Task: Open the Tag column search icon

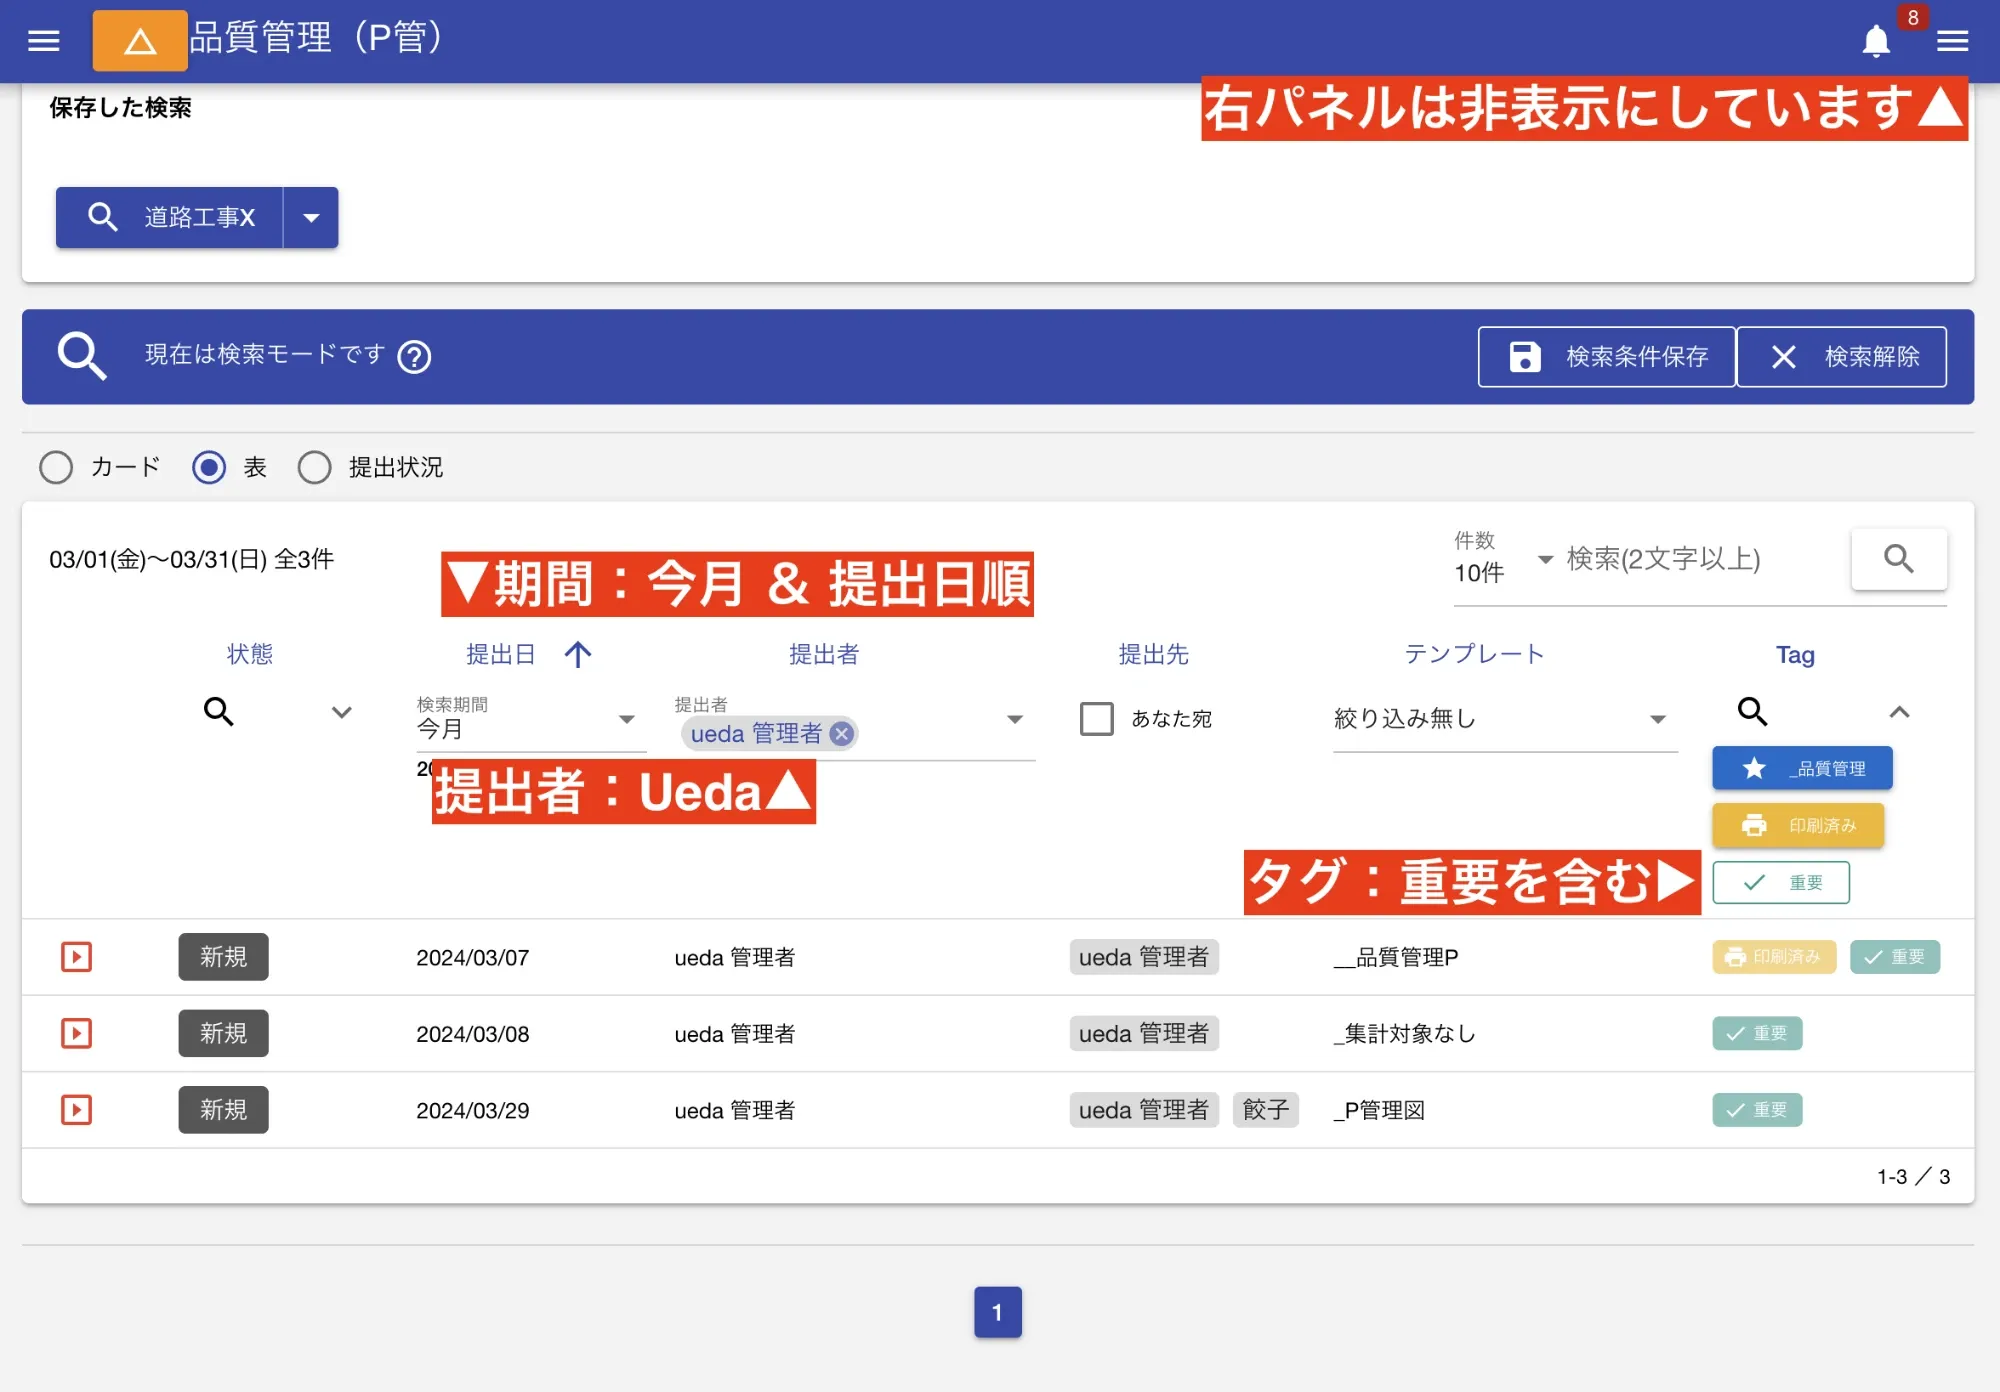Action: [1753, 712]
